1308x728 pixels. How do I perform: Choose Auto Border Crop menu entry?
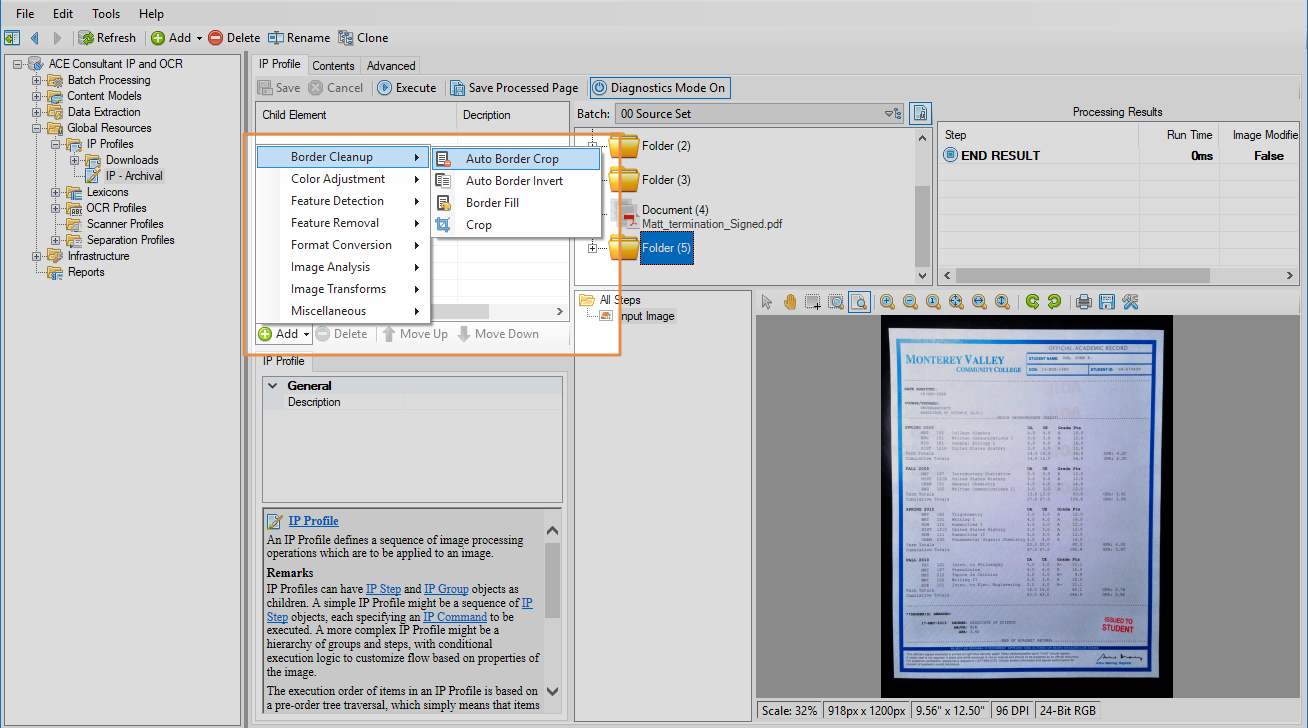[512, 159]
